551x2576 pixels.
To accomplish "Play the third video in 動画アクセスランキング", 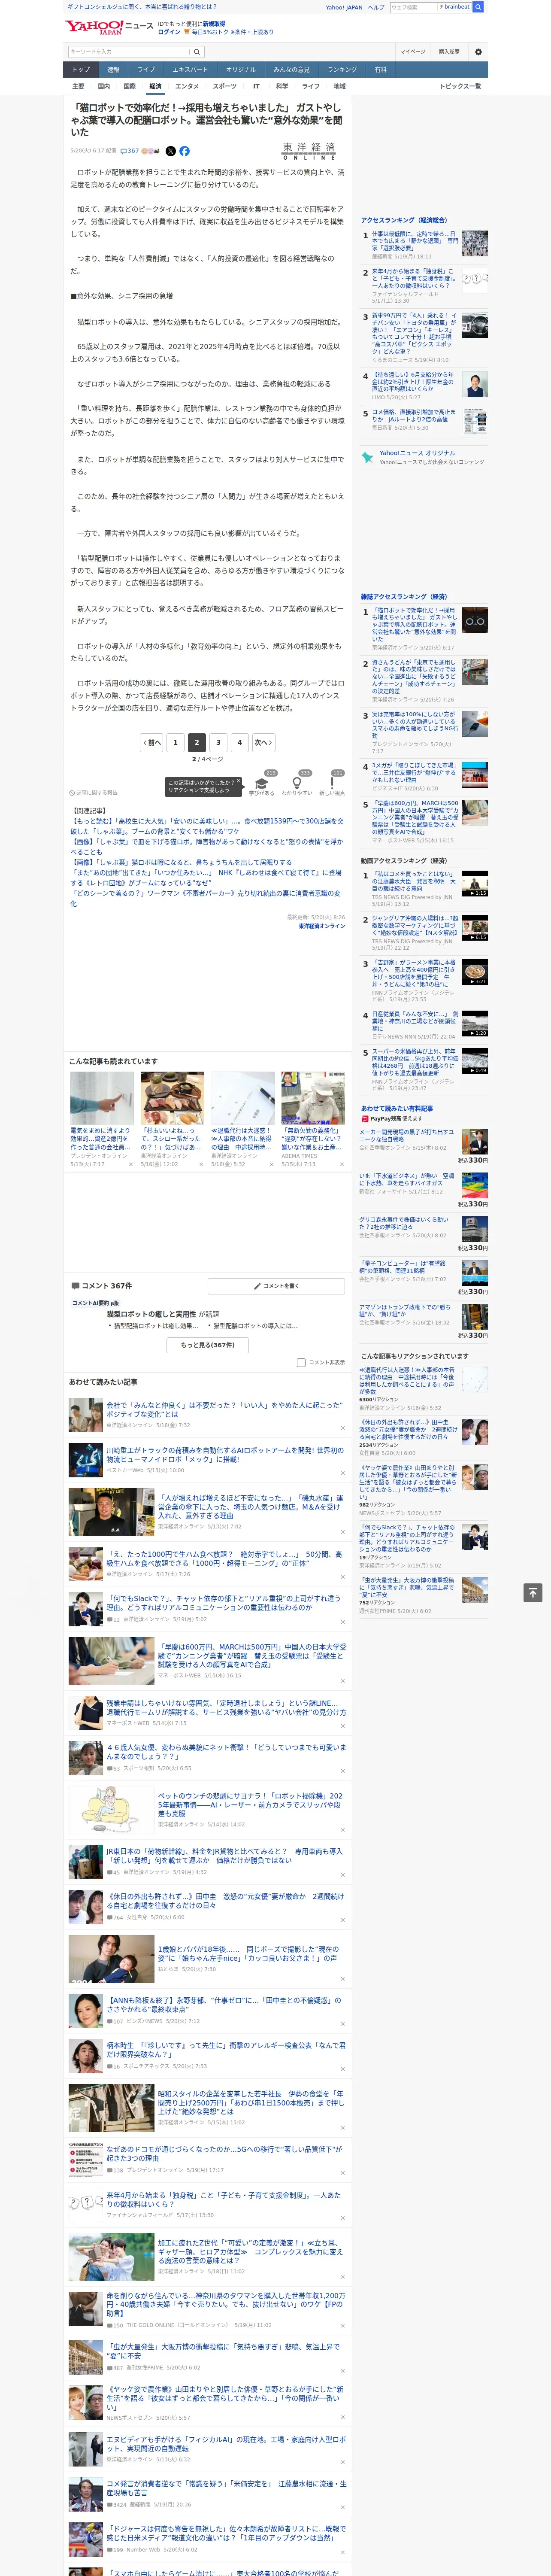I will (475, 972).
